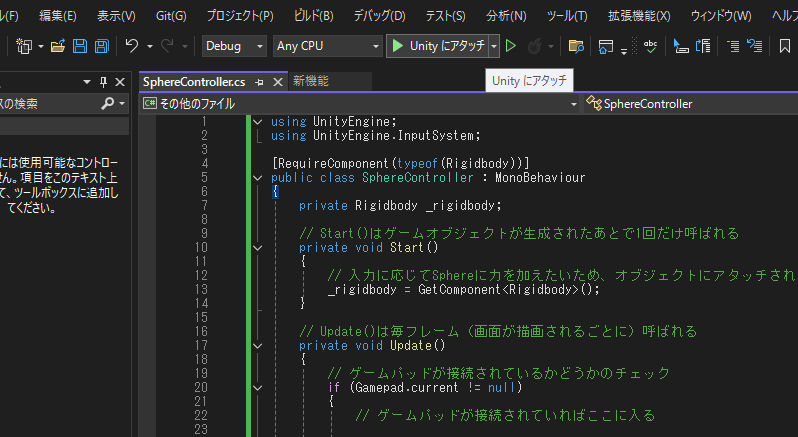
Task: Click the Save file icon
Action: (x=78, y=46)
